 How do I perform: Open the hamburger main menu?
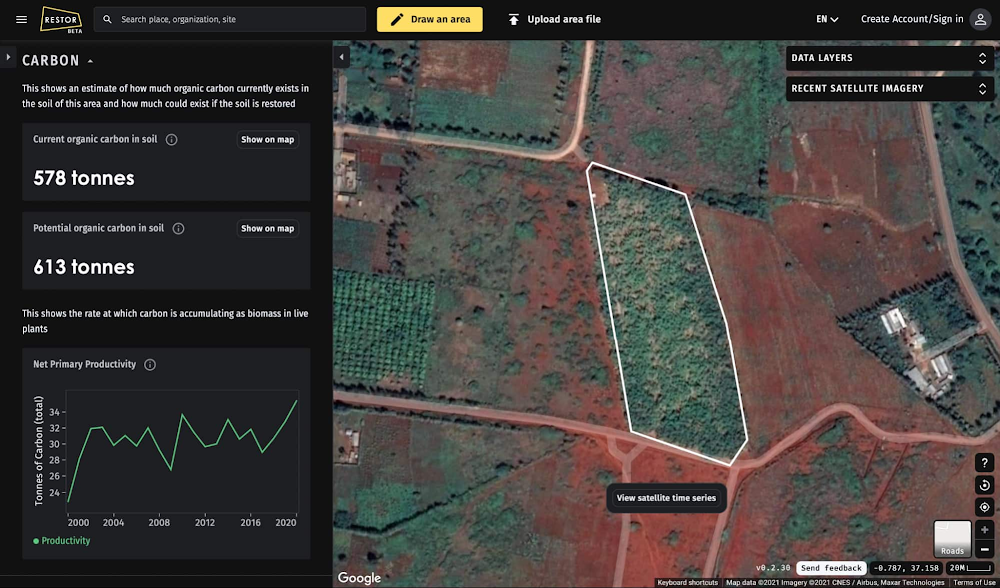[21, 19]
